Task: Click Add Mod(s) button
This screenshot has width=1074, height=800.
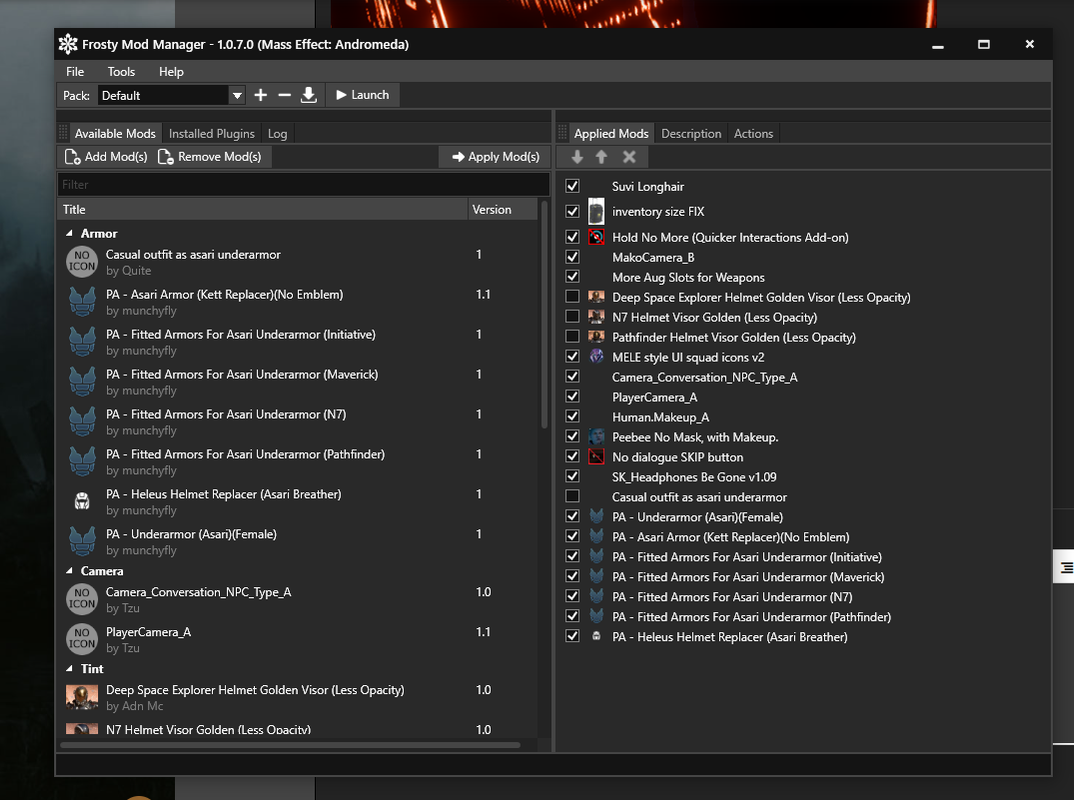Action: pyautogui.click(x=106, y=157)
